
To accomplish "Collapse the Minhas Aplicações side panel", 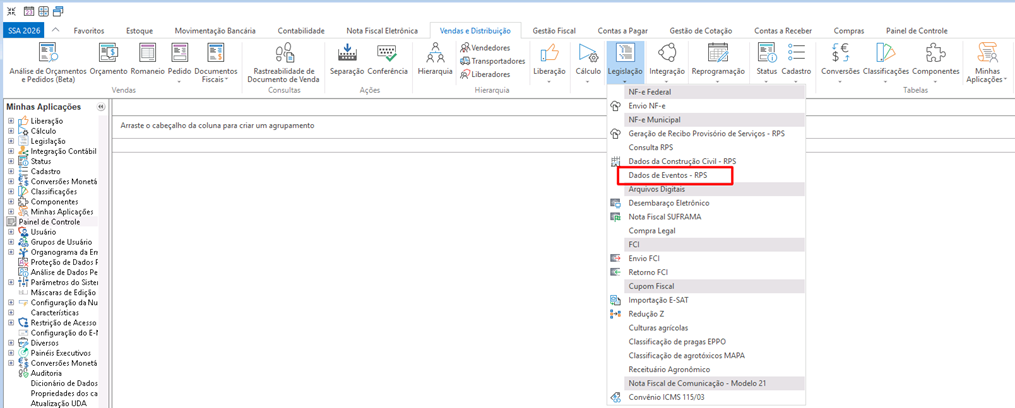I will pos(100,106).
